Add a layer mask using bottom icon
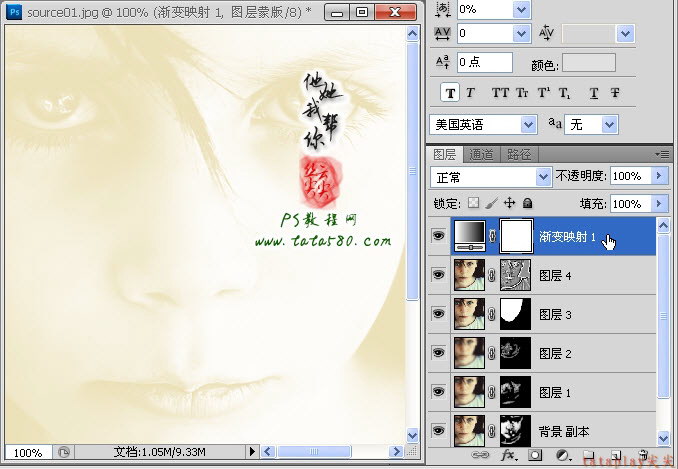Screen dimensions: 678x469 point(535,455)
